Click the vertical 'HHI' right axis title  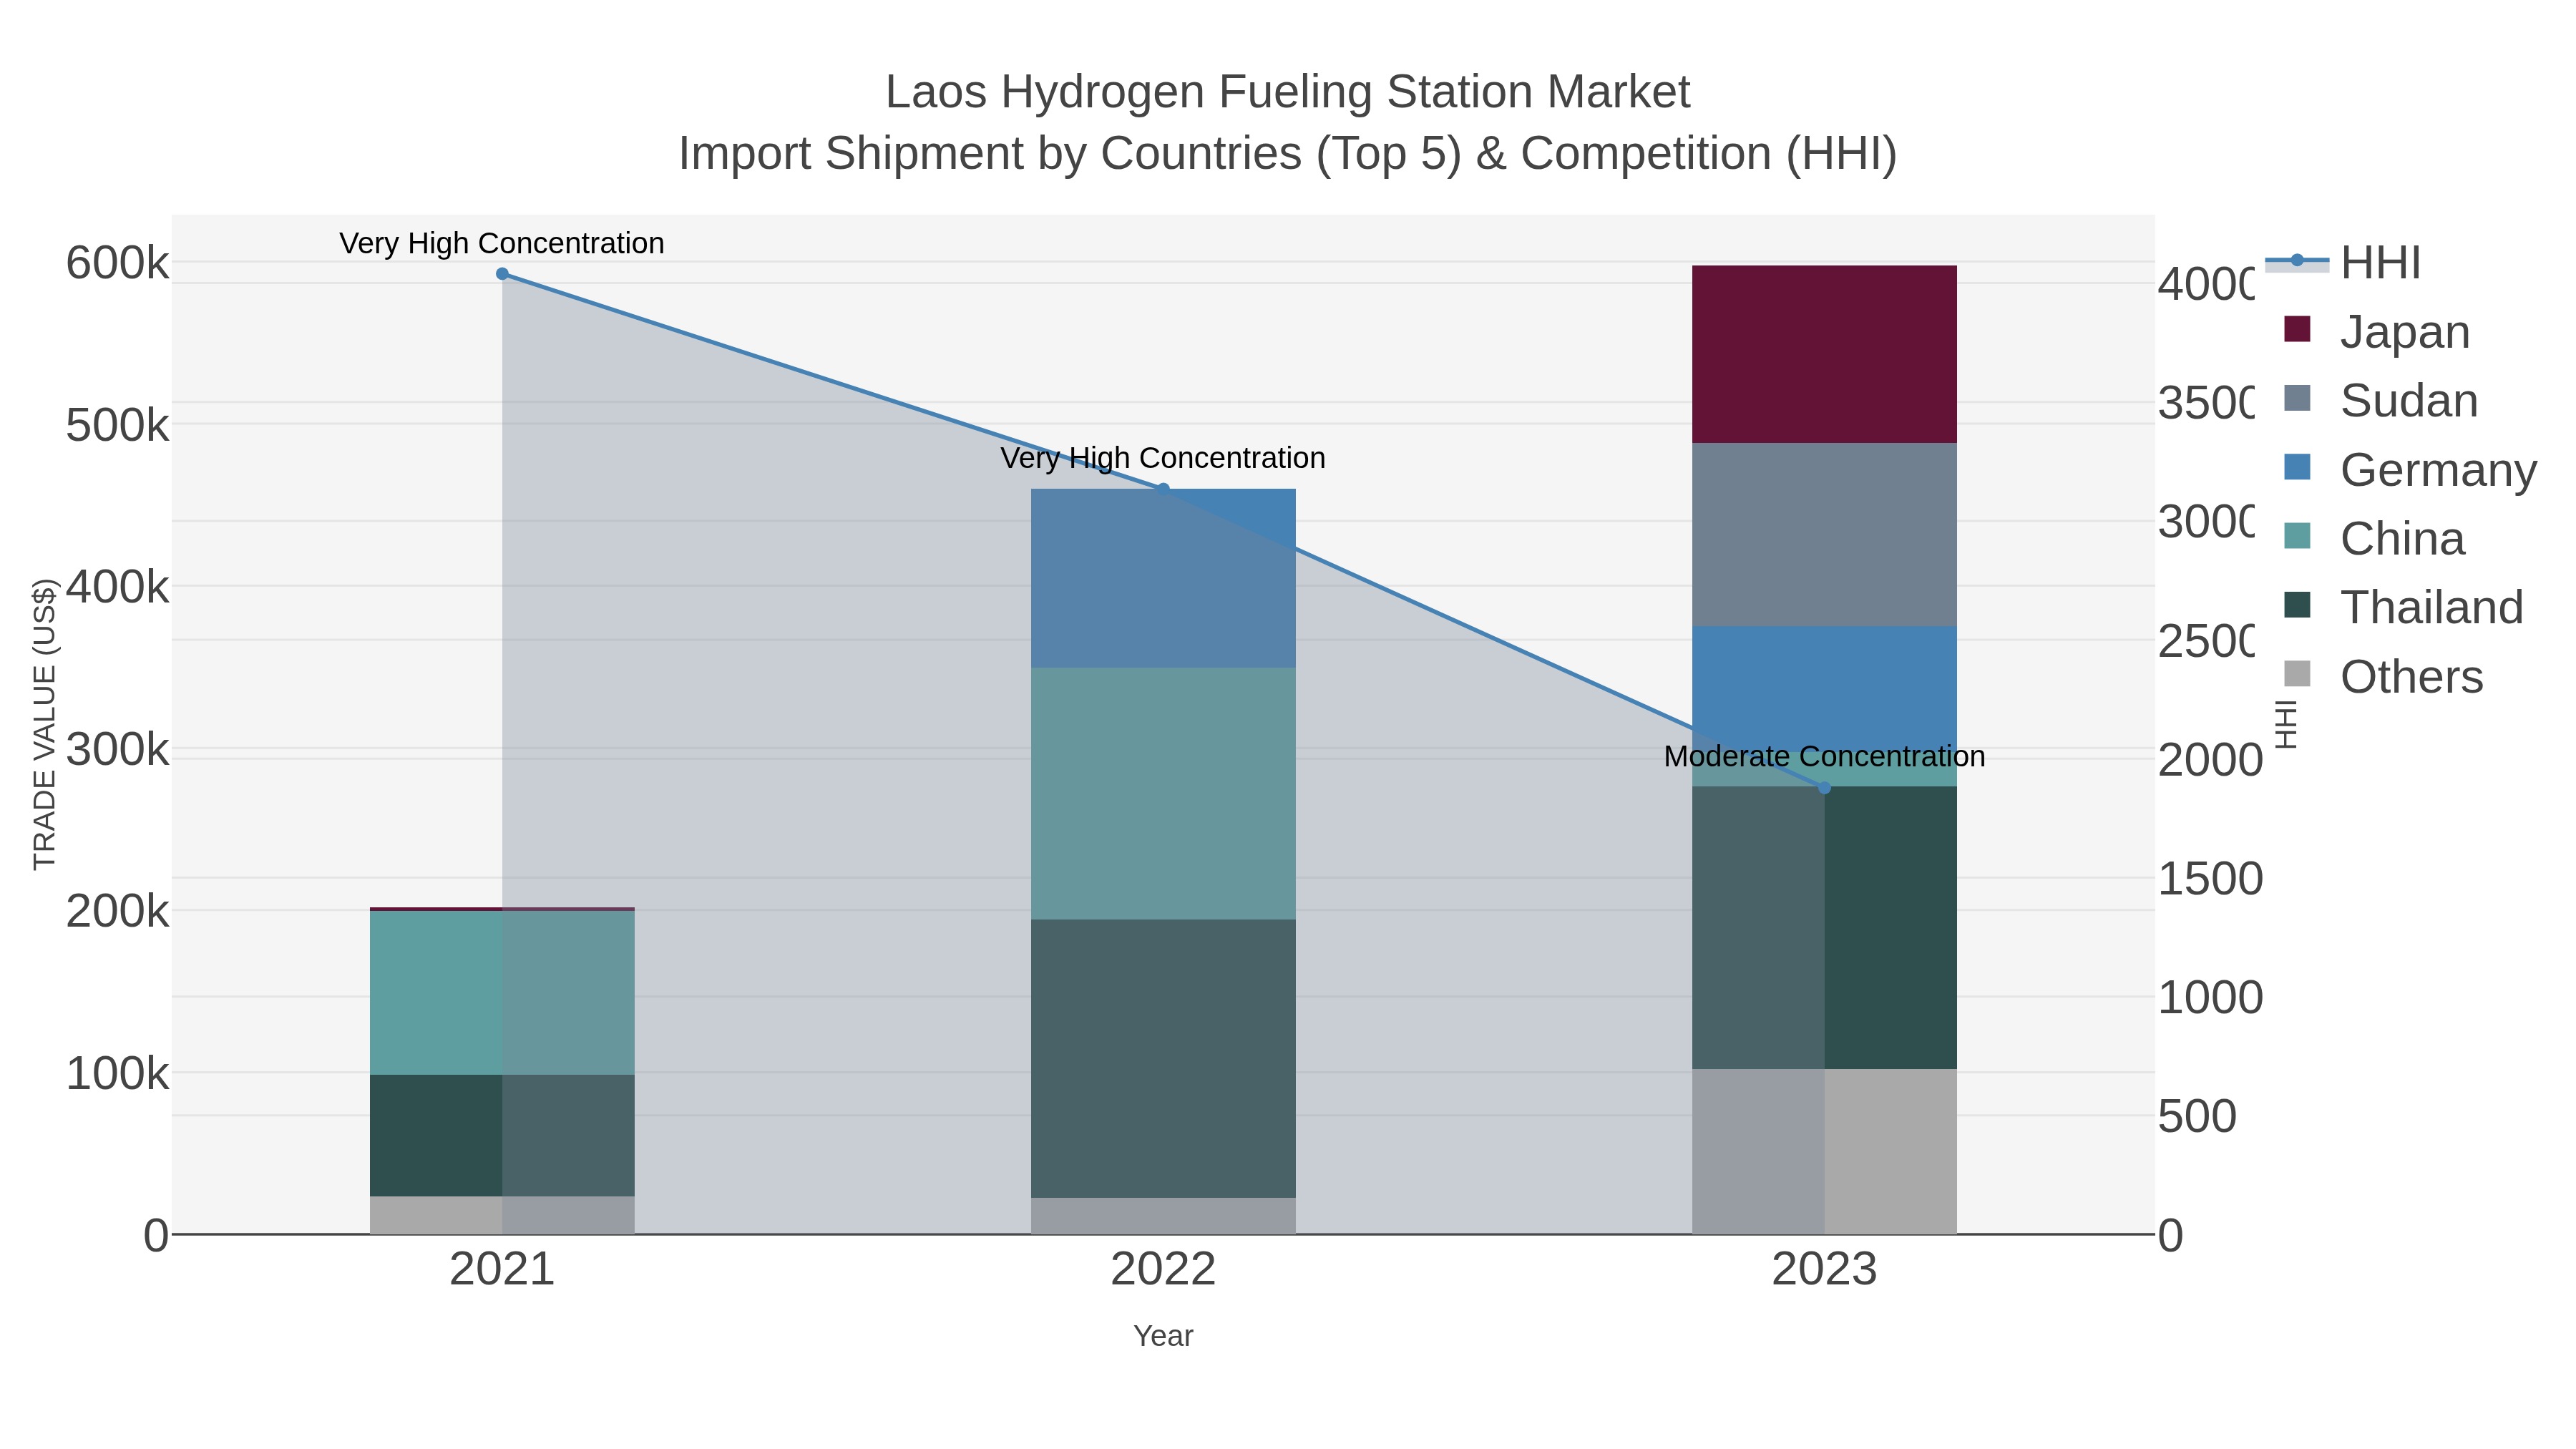click(x=2286, y=724)
